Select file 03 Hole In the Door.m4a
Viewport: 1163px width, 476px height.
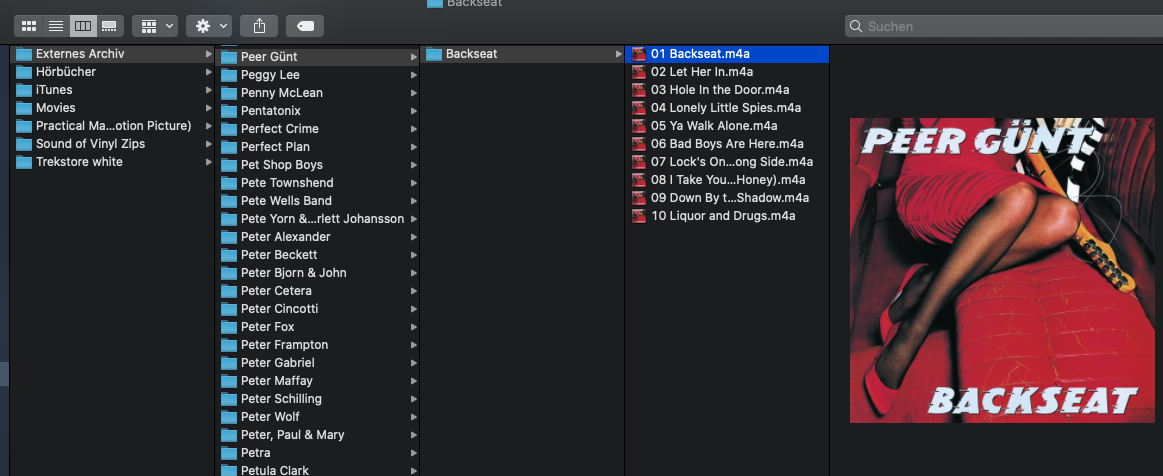728,90
